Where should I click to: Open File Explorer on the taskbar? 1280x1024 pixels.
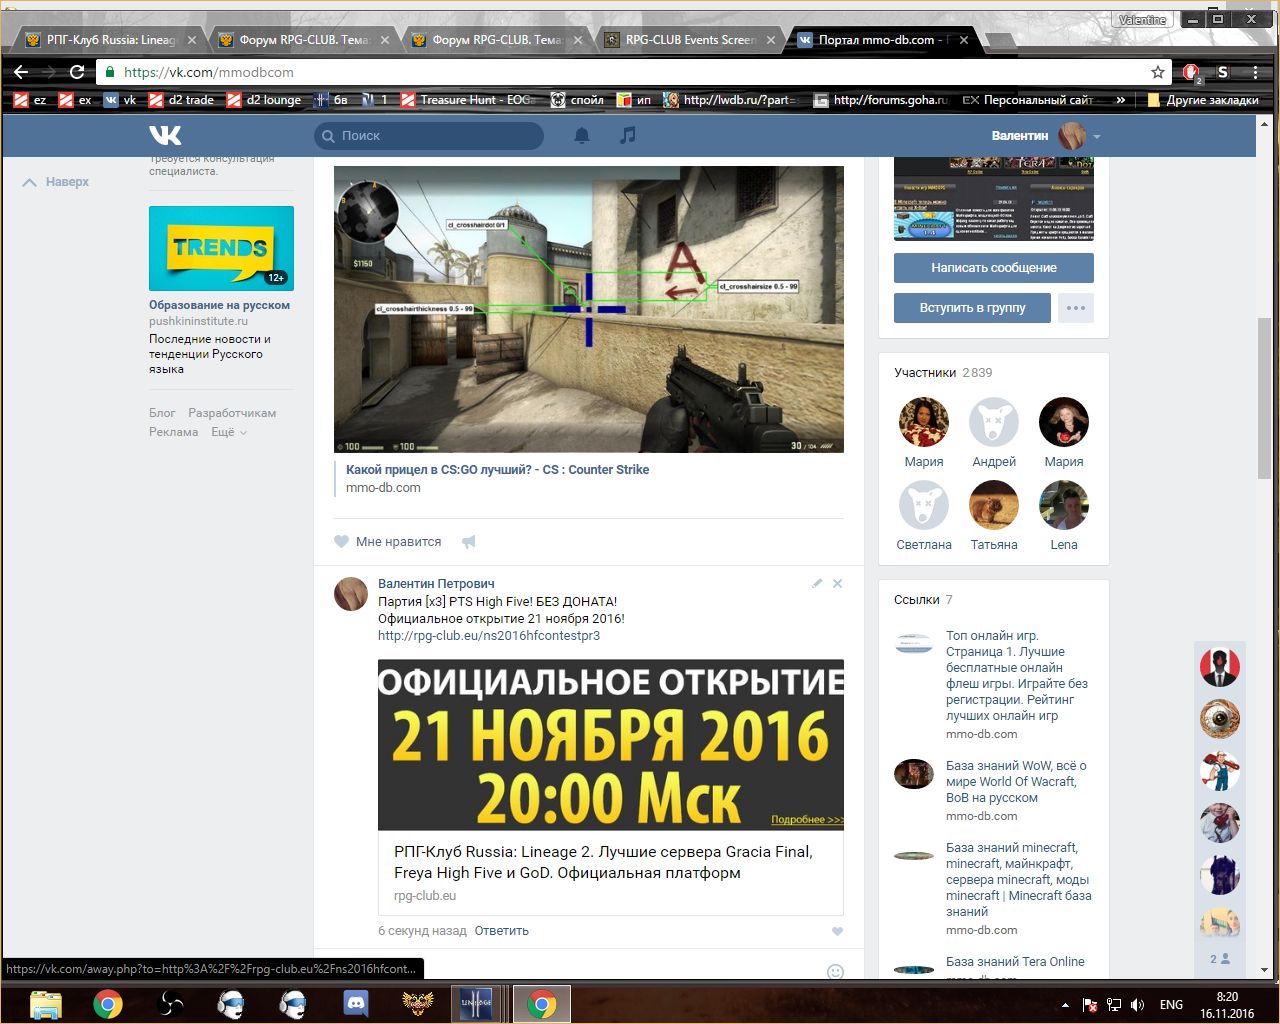(x=45, y=1004)
